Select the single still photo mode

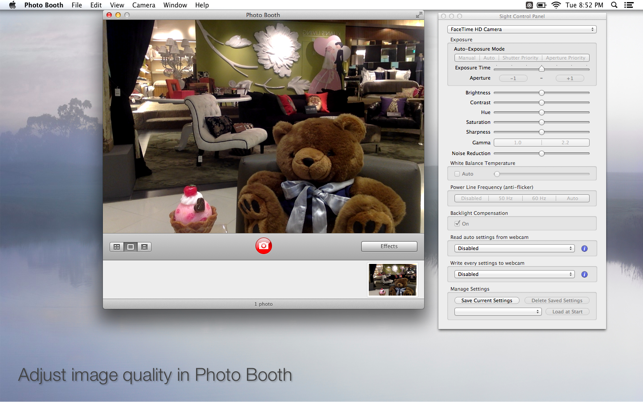[x=130, y=247]
